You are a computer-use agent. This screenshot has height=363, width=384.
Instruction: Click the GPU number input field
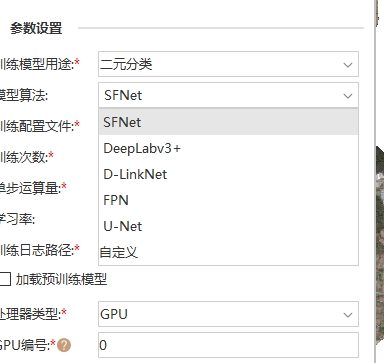click(228, 345)
